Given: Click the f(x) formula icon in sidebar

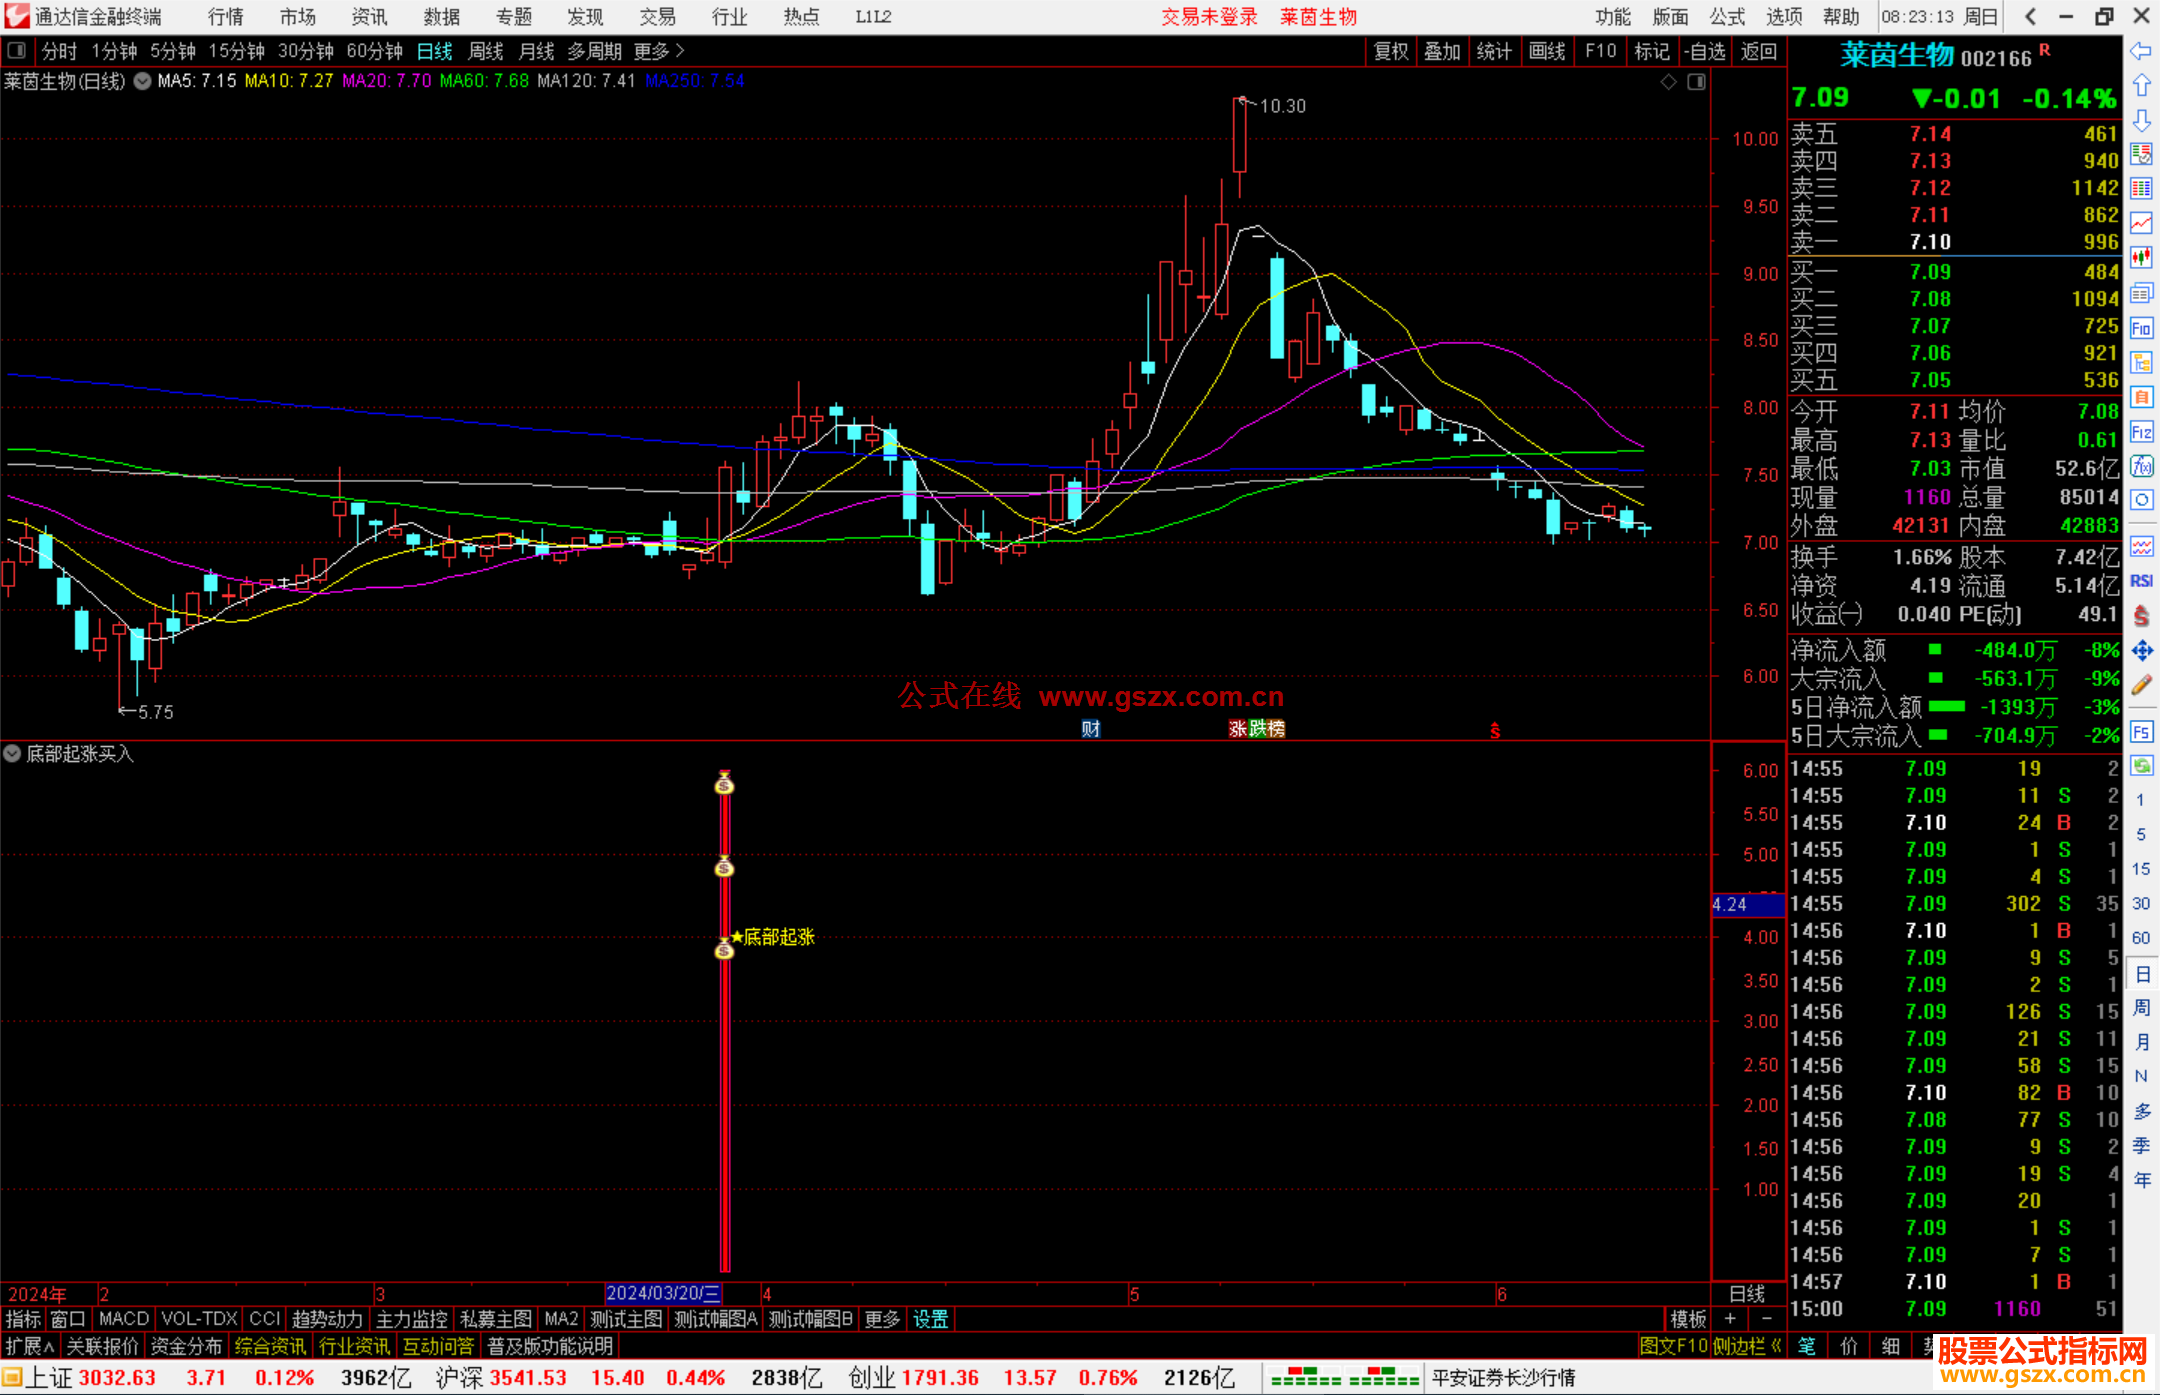Looking at the screenshot, I should [x=2141, y=466].
